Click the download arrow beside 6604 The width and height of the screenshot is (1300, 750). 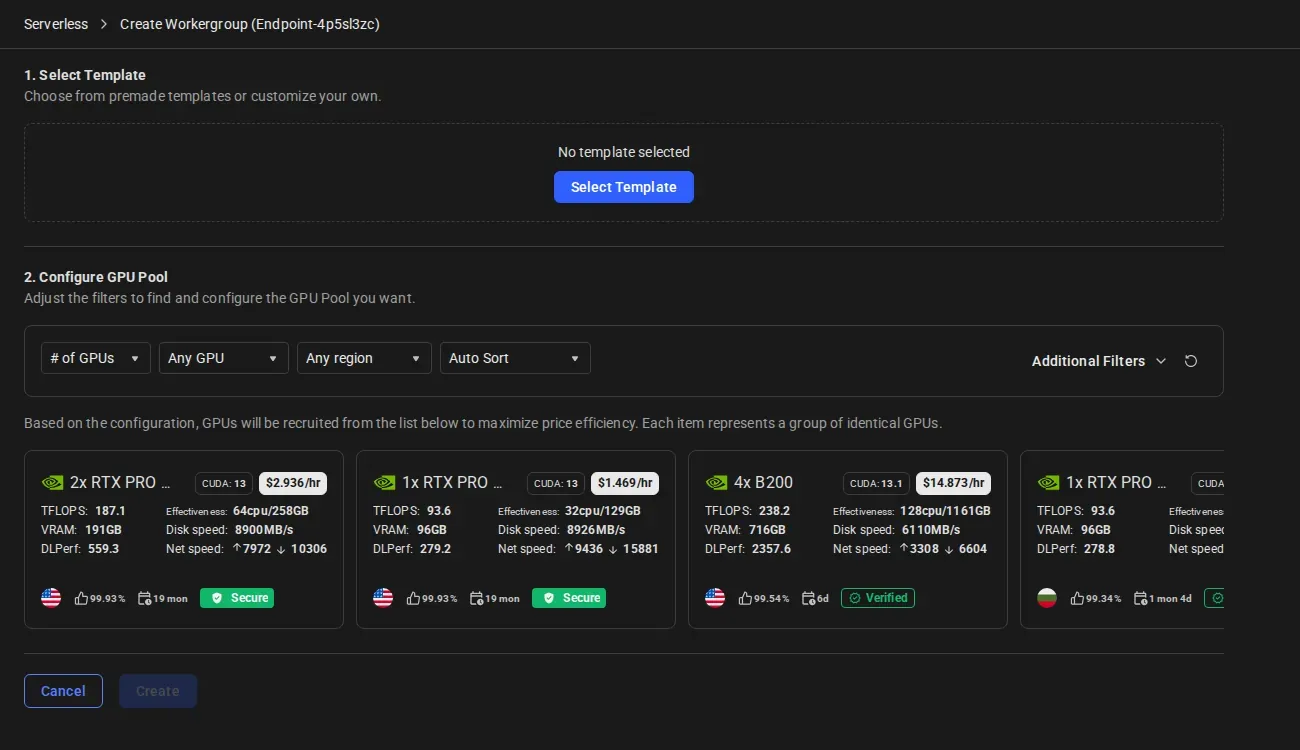tap(949, 549)
